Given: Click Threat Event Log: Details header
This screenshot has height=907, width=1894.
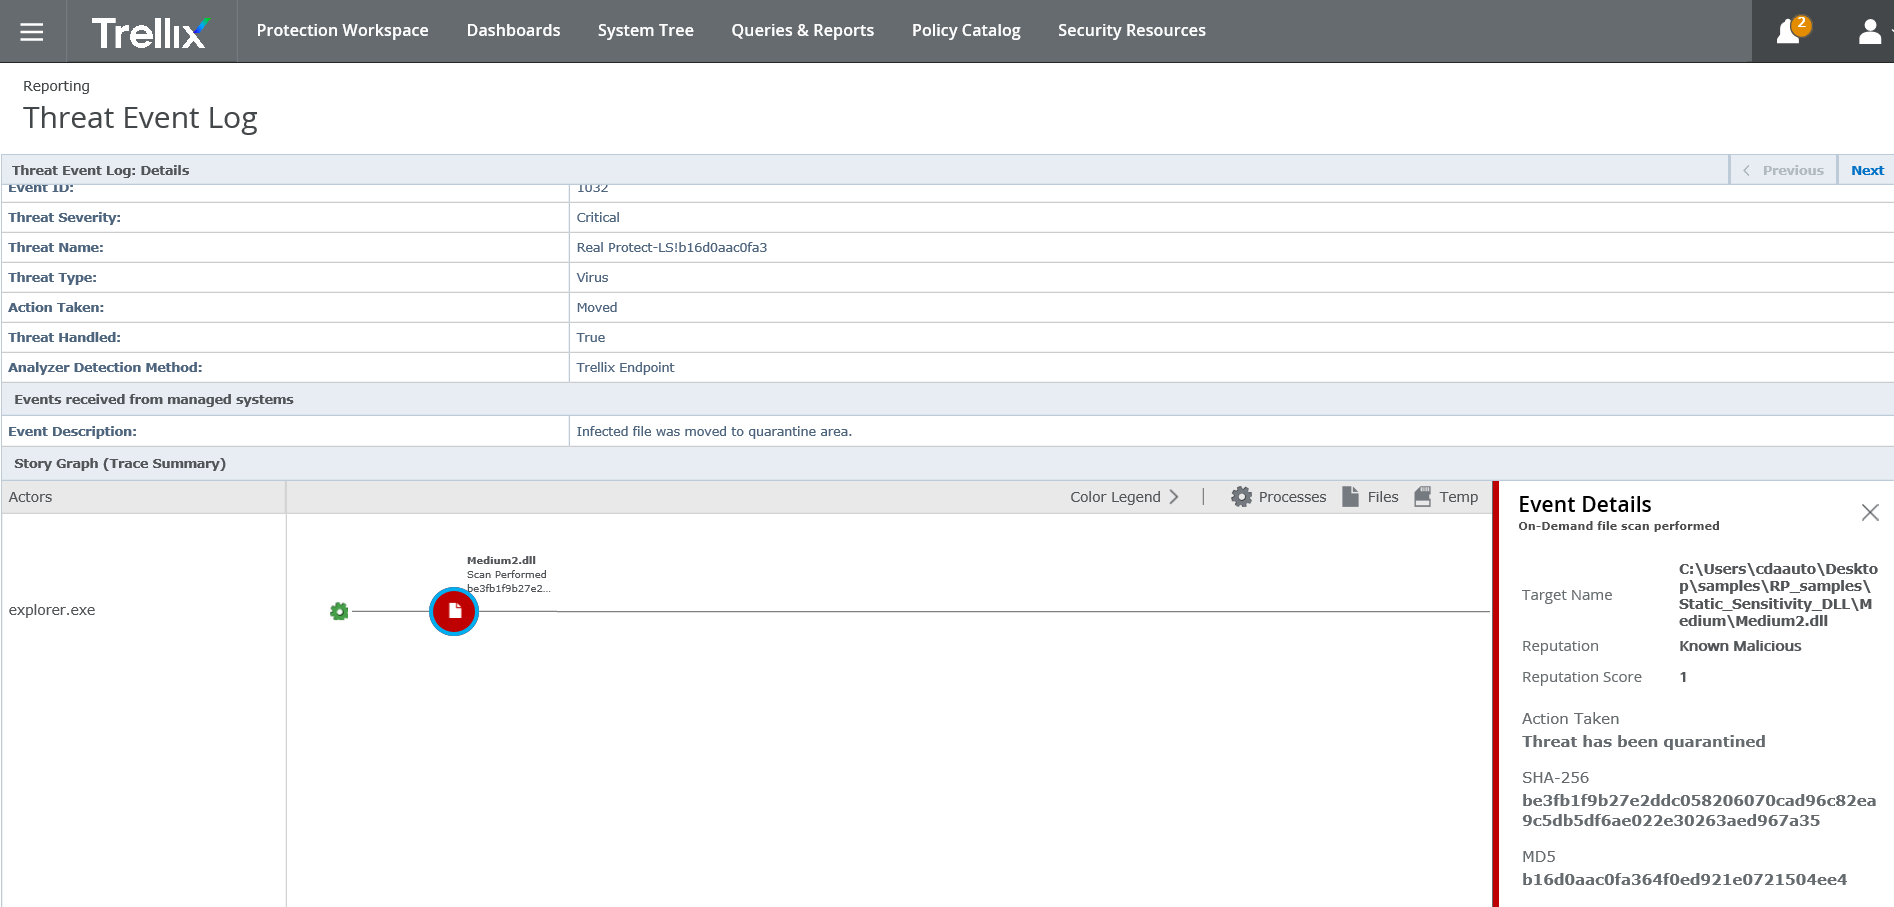Looking at the screenshot, I should [x=101, y=170].
